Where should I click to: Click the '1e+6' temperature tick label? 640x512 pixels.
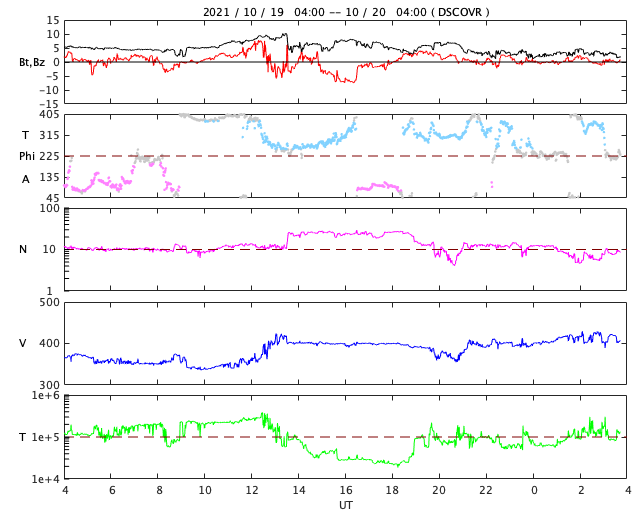pos(45,395)
